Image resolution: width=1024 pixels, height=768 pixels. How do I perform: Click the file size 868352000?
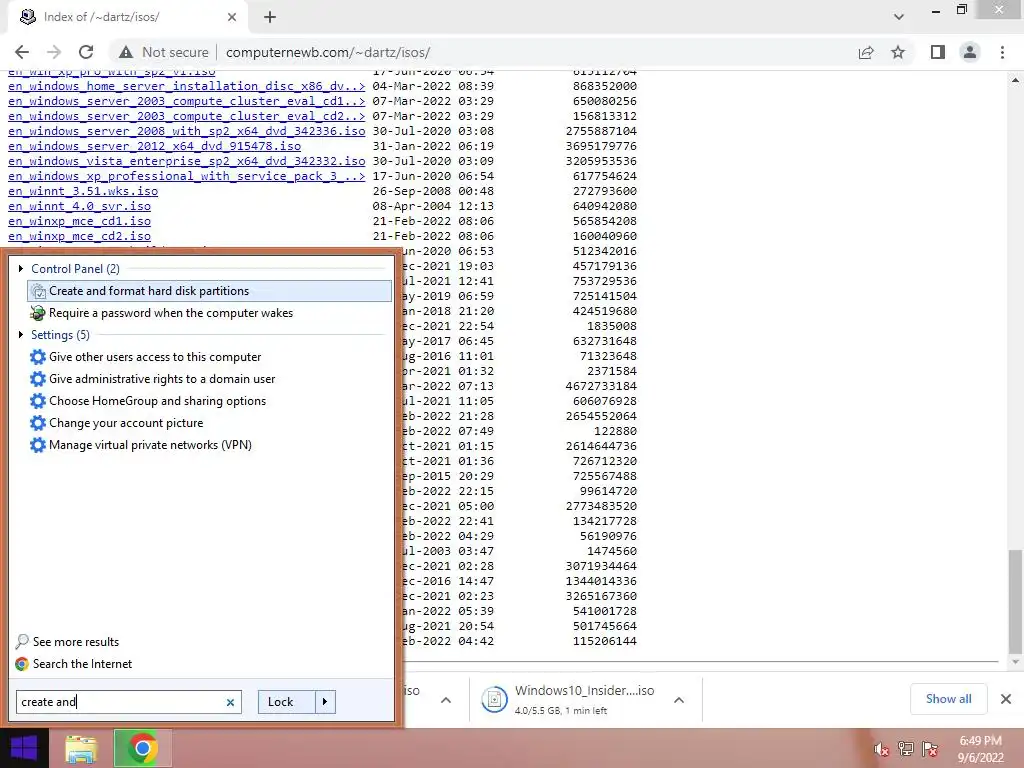605,86
